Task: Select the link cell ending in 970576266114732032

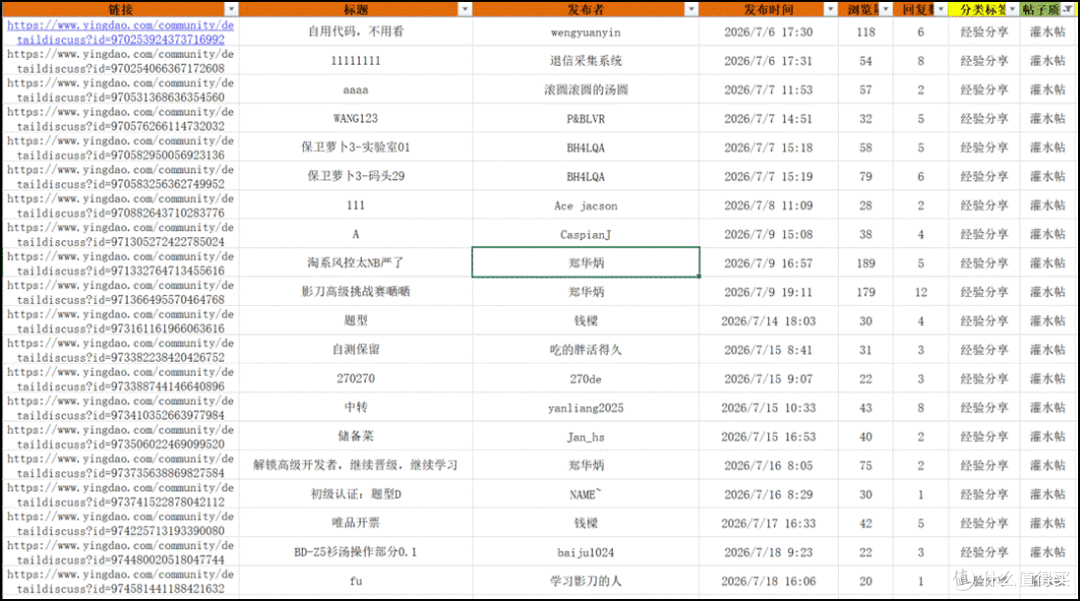Action: tap(121, 118)
